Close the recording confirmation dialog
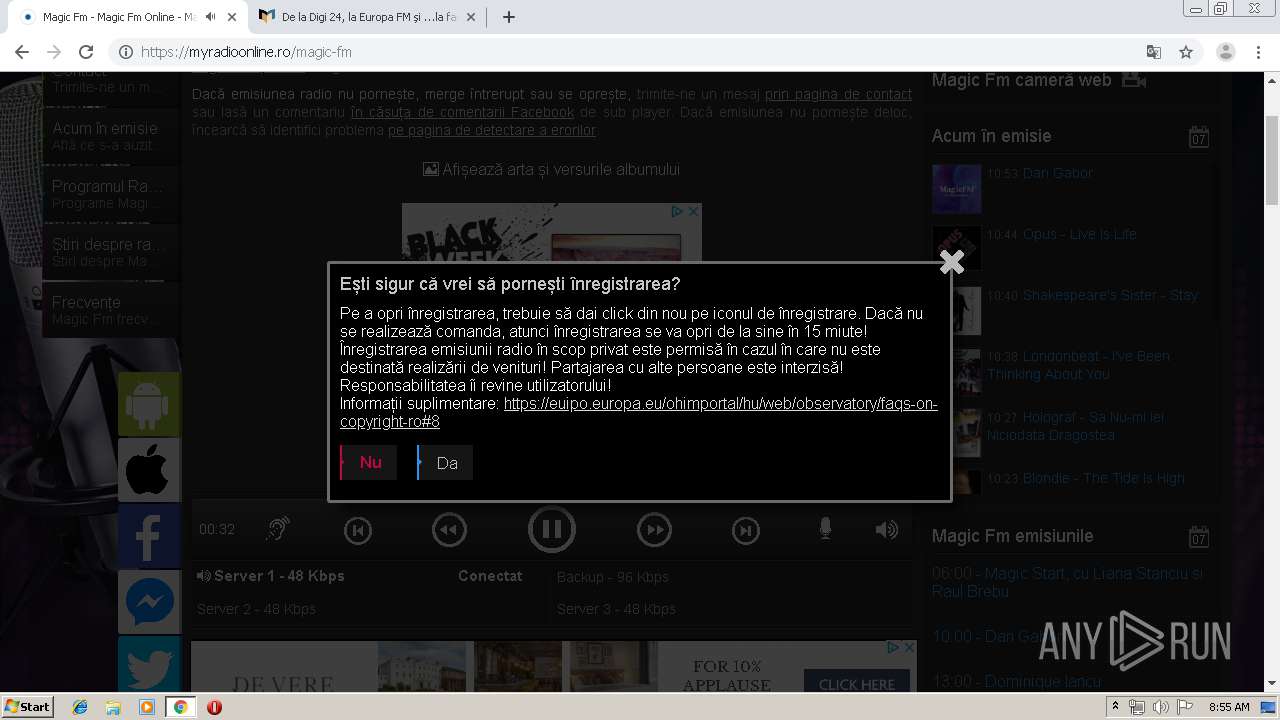 pos(952,262)
